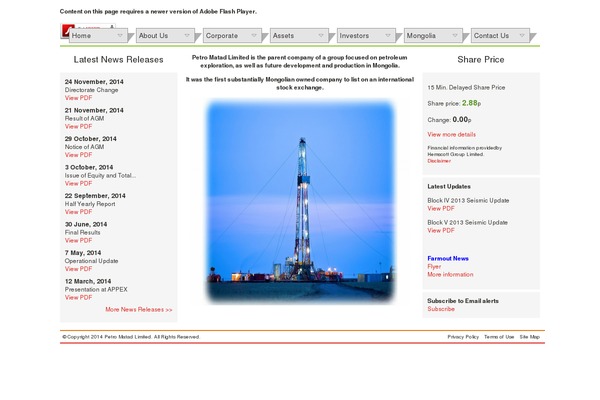
Task: View PDF for Operational Update
Action: click(78, 269)
